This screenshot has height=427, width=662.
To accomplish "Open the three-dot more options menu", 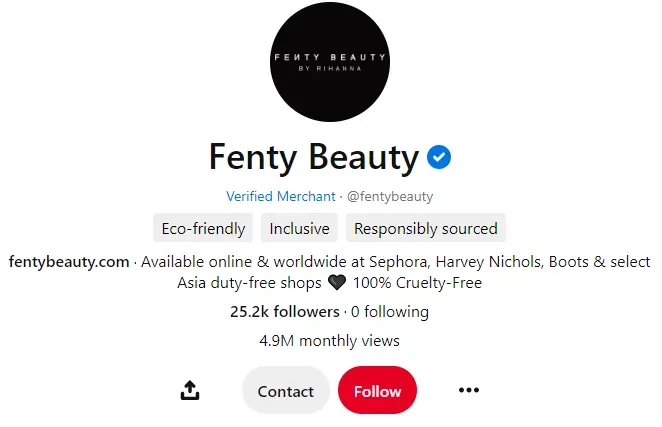I will tap(468, 391).
